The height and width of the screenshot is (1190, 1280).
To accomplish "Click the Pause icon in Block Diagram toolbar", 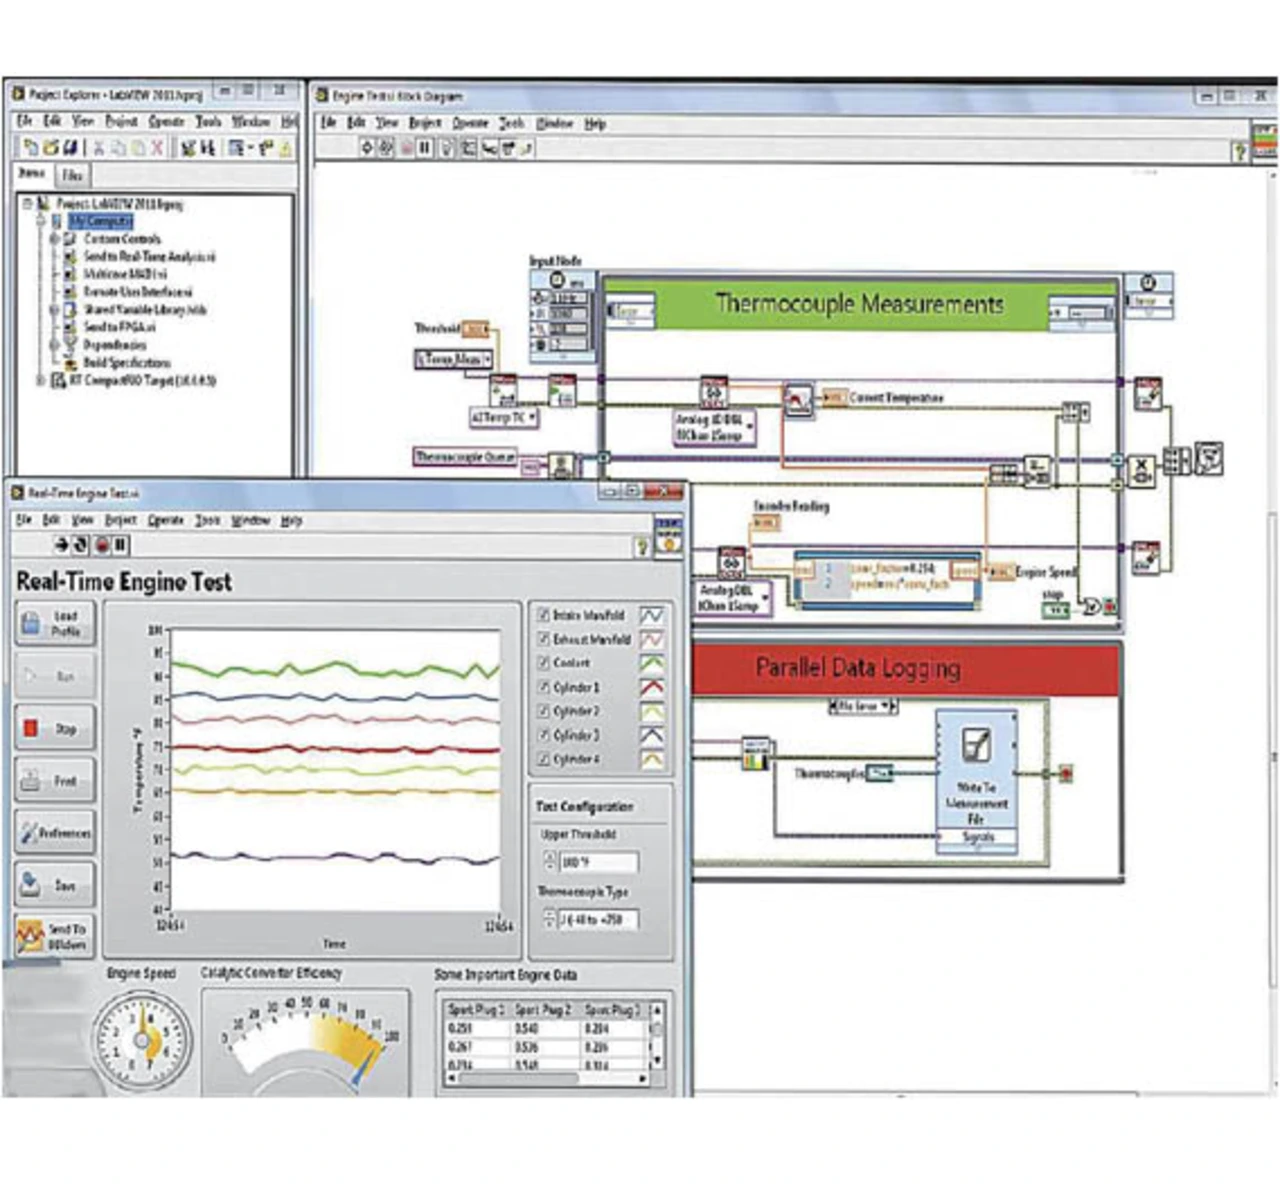I will tap(424, 148).
